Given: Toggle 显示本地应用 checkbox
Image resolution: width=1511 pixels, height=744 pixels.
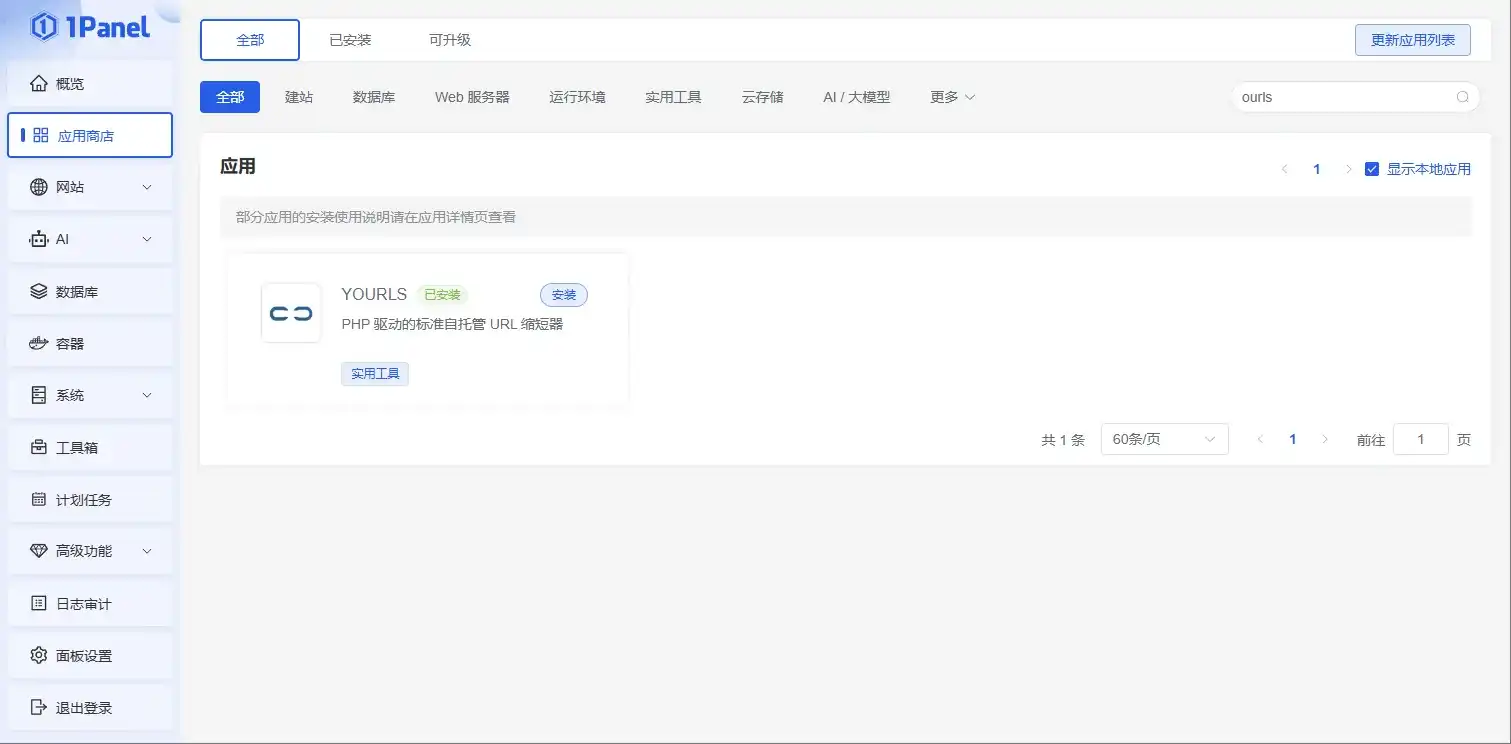Looking at the screenshot, I should pyautogui.click(x=1372, y=169).
